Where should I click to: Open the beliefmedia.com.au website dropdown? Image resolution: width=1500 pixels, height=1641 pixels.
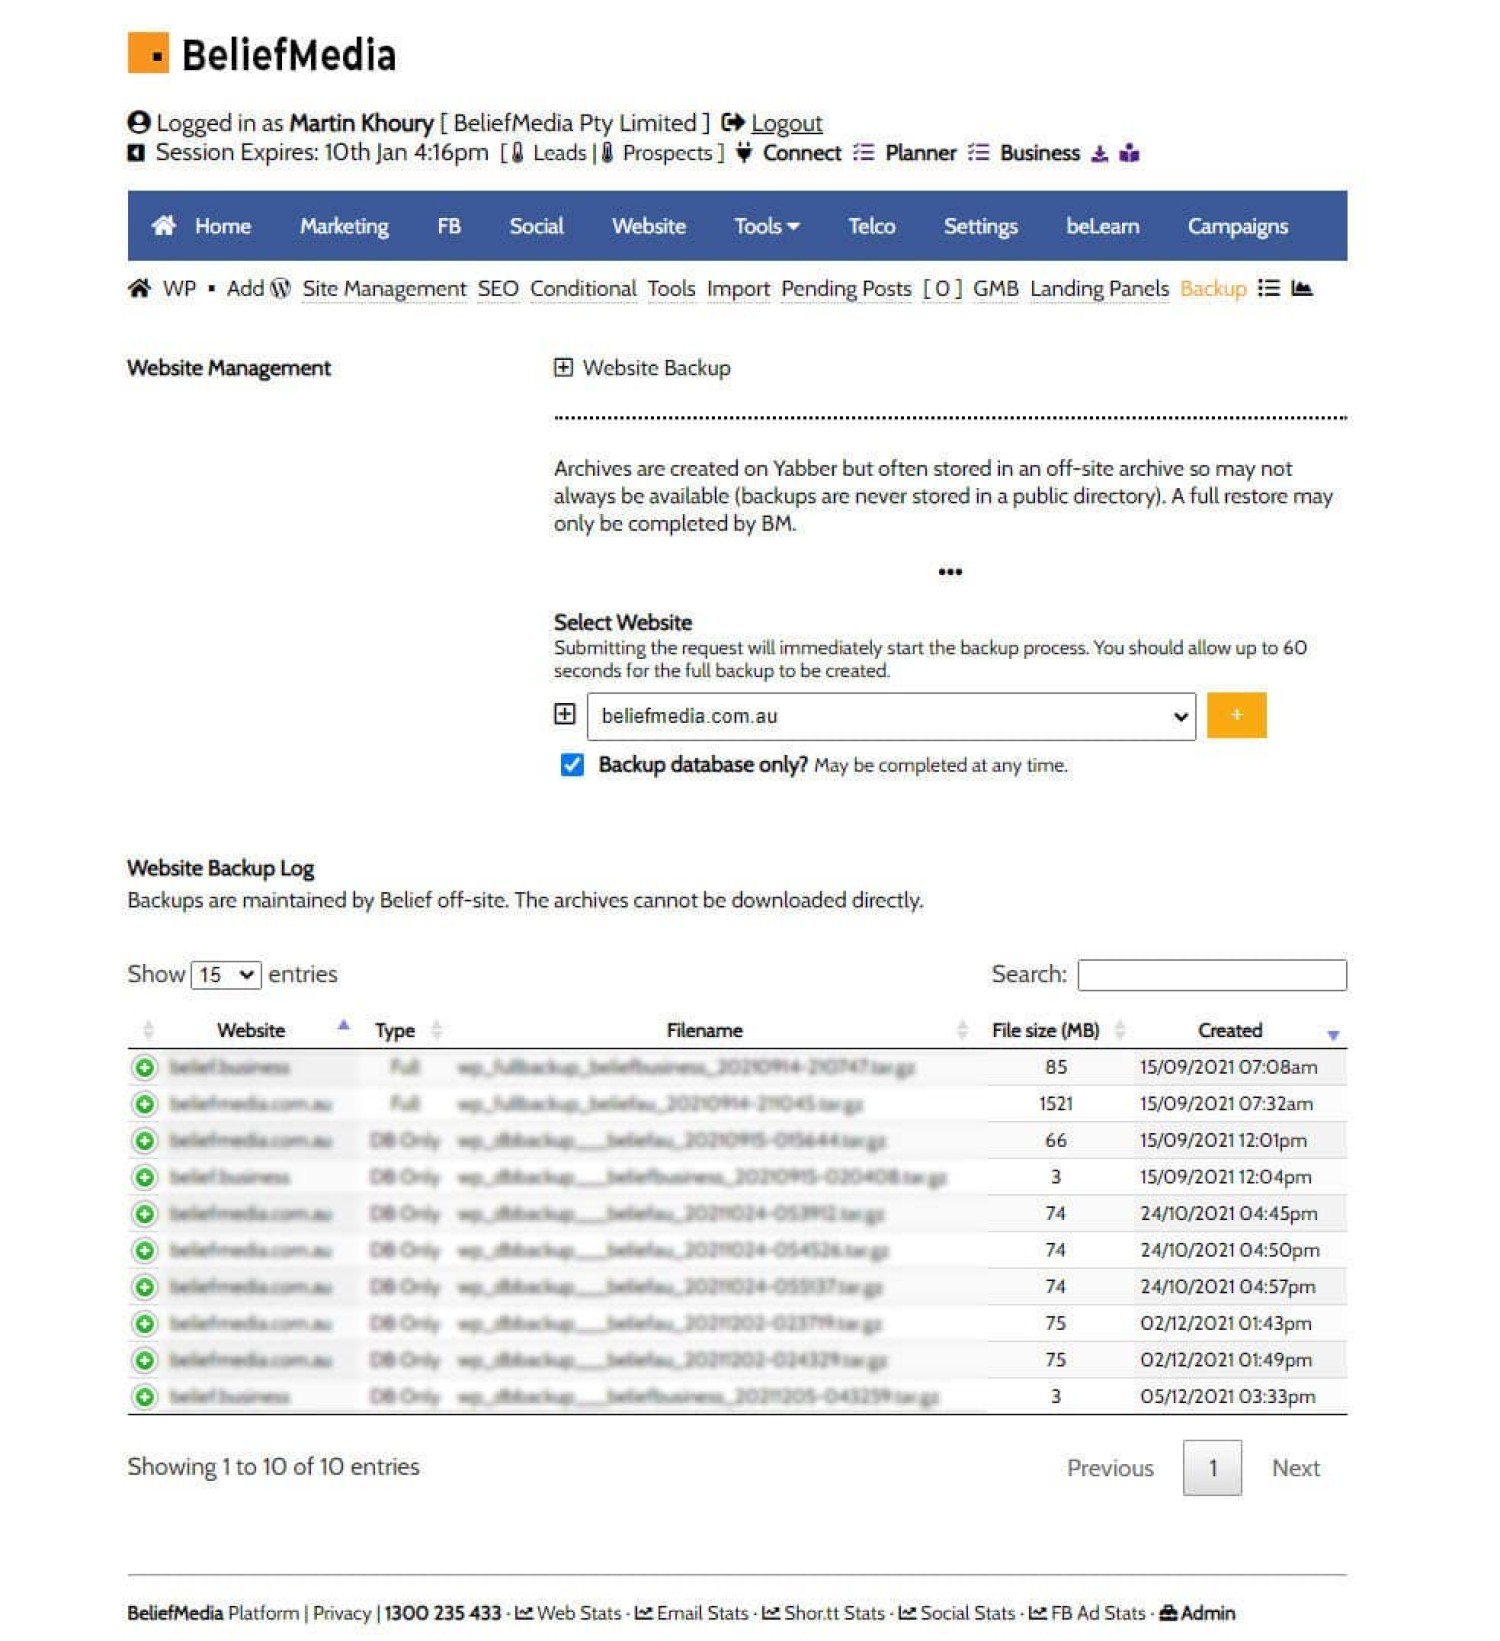pyautogui.click(x=890, y=716)
